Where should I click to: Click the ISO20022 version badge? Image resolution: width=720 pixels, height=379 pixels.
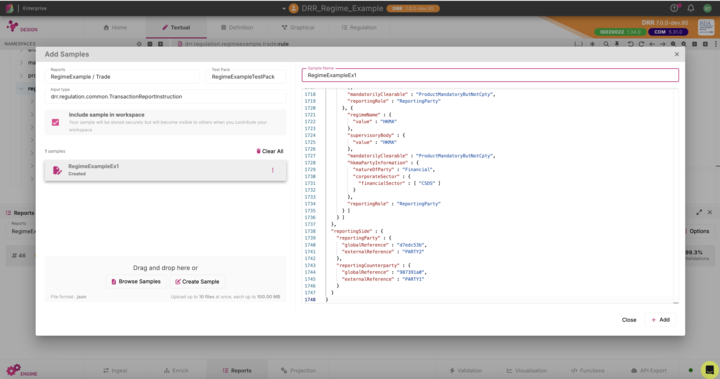tap(620, 32)
